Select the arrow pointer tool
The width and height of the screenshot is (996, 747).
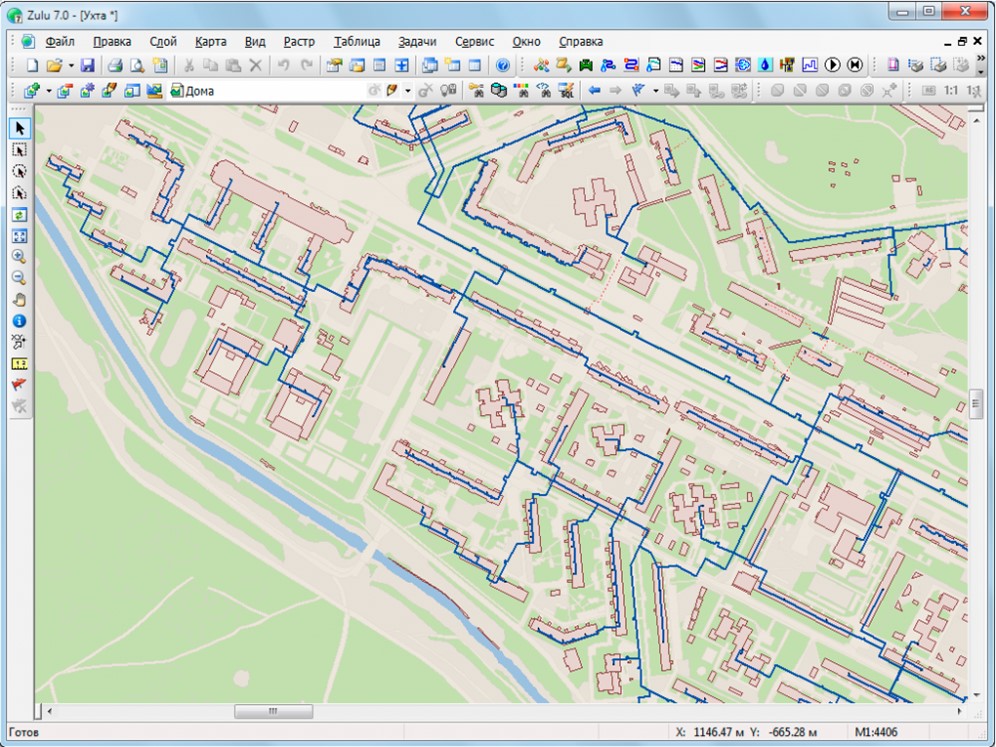tap(19, 128)
